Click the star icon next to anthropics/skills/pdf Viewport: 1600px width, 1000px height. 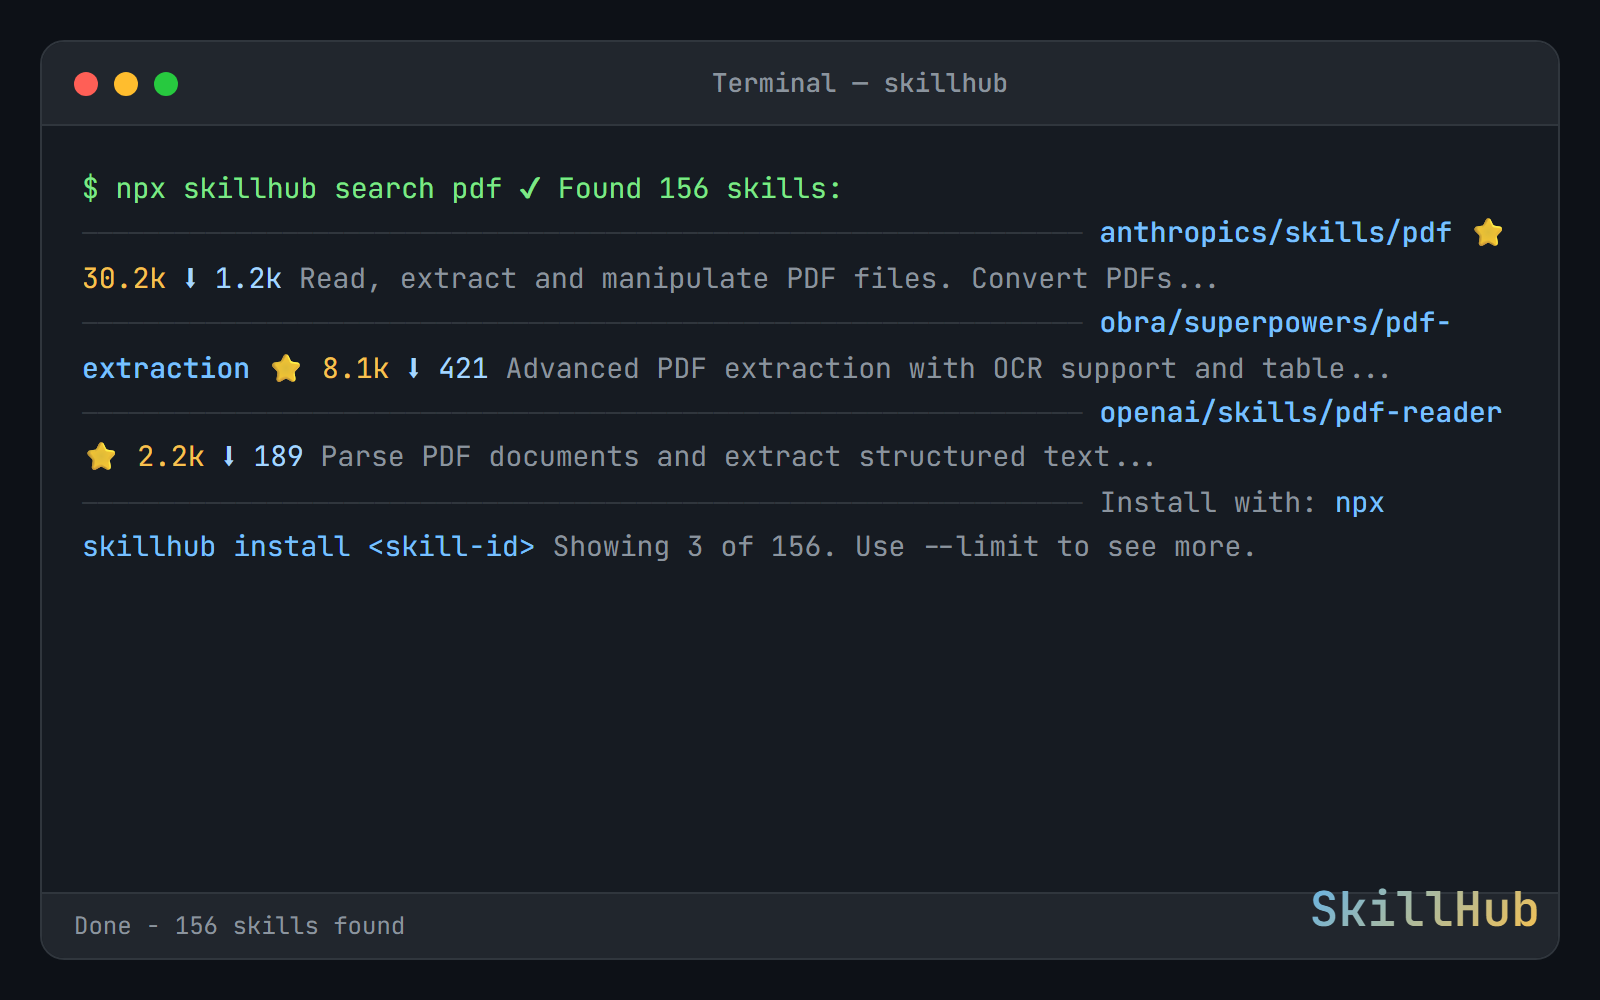pyautogui.click(x=1489, y=232)
